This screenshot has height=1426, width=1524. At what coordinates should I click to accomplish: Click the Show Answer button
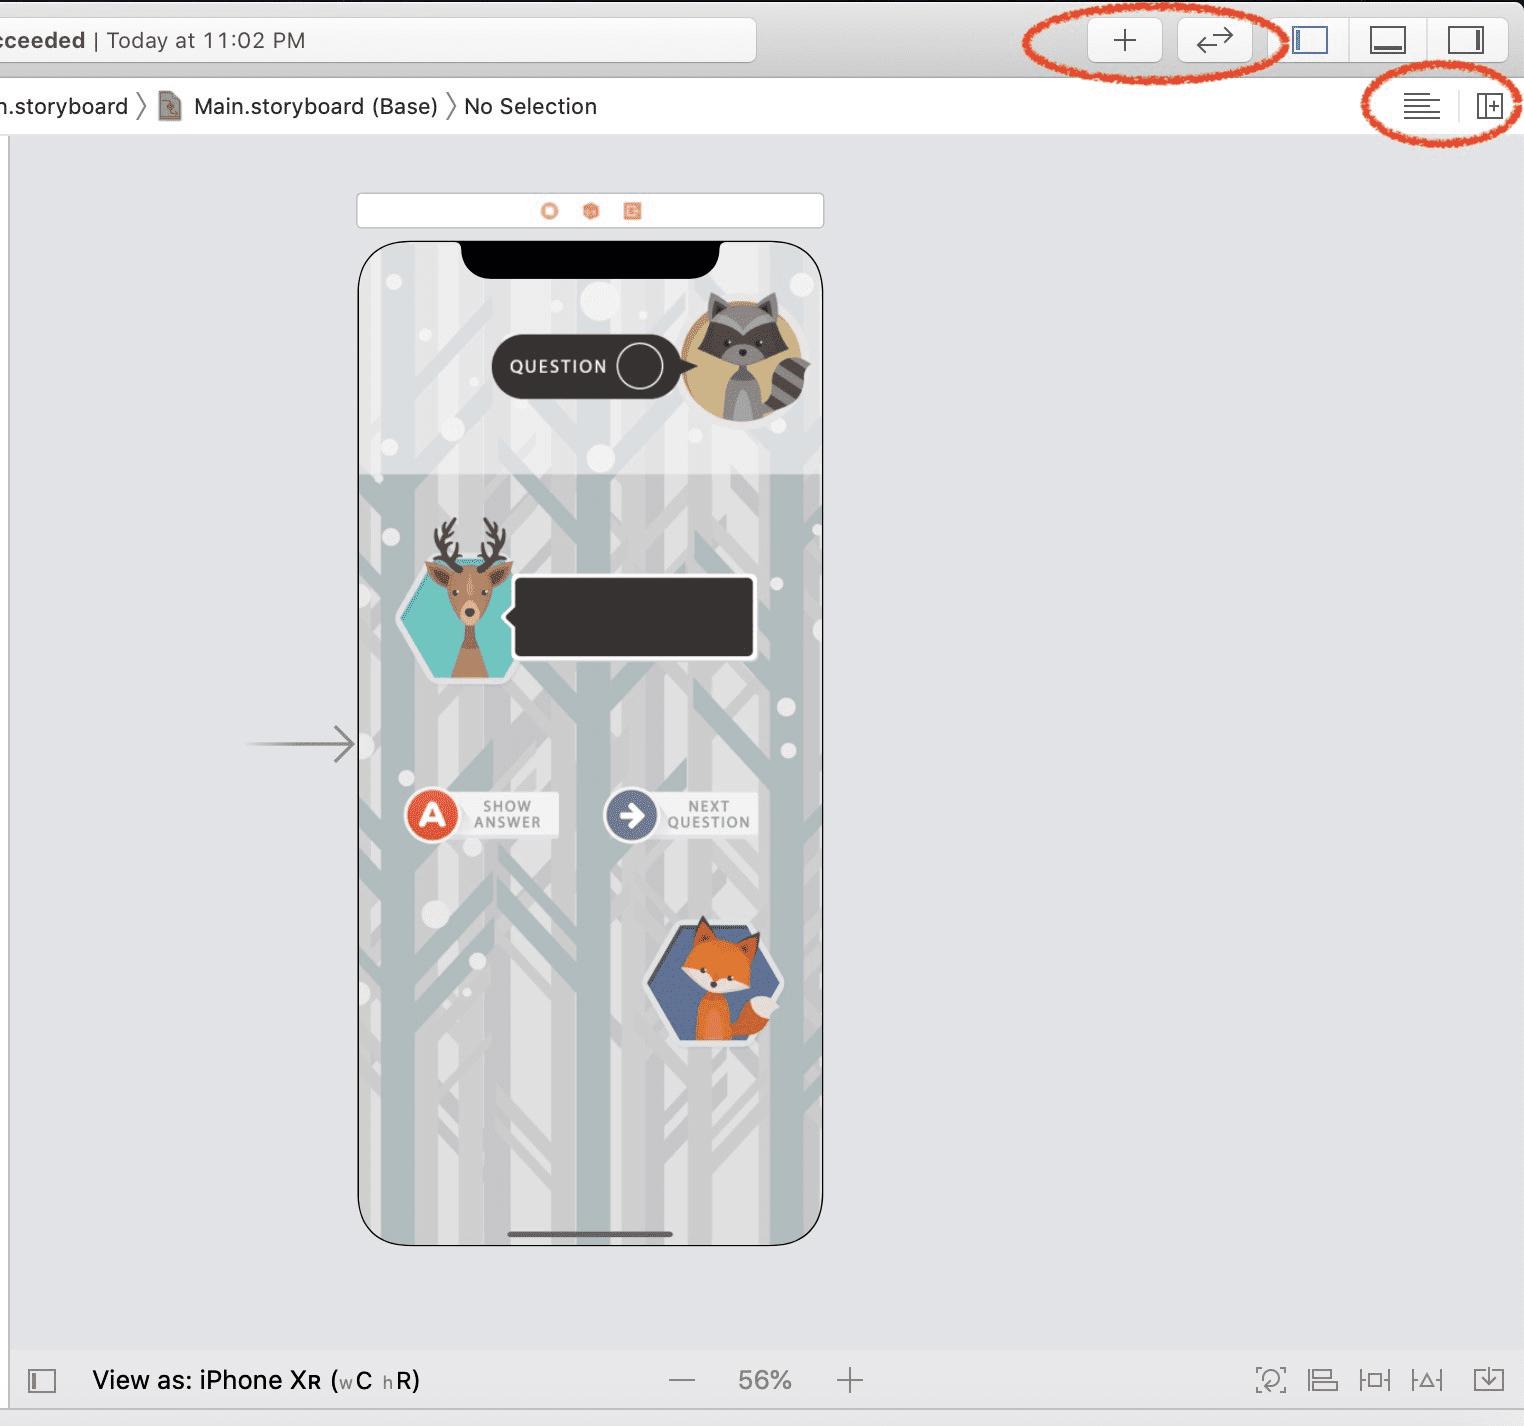click(x=481, y=815)
